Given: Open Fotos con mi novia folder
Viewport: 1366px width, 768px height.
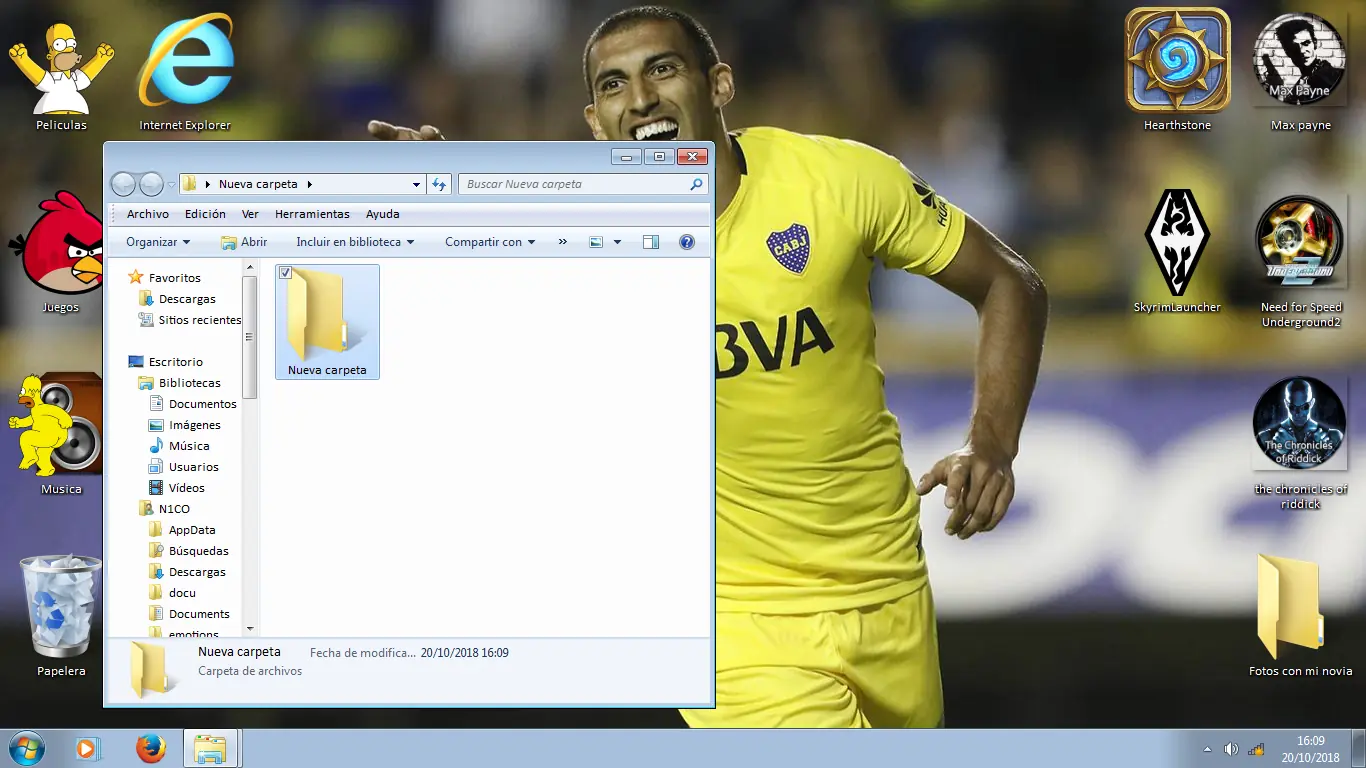Looking at the screenshot, I should click(1300, 615).
